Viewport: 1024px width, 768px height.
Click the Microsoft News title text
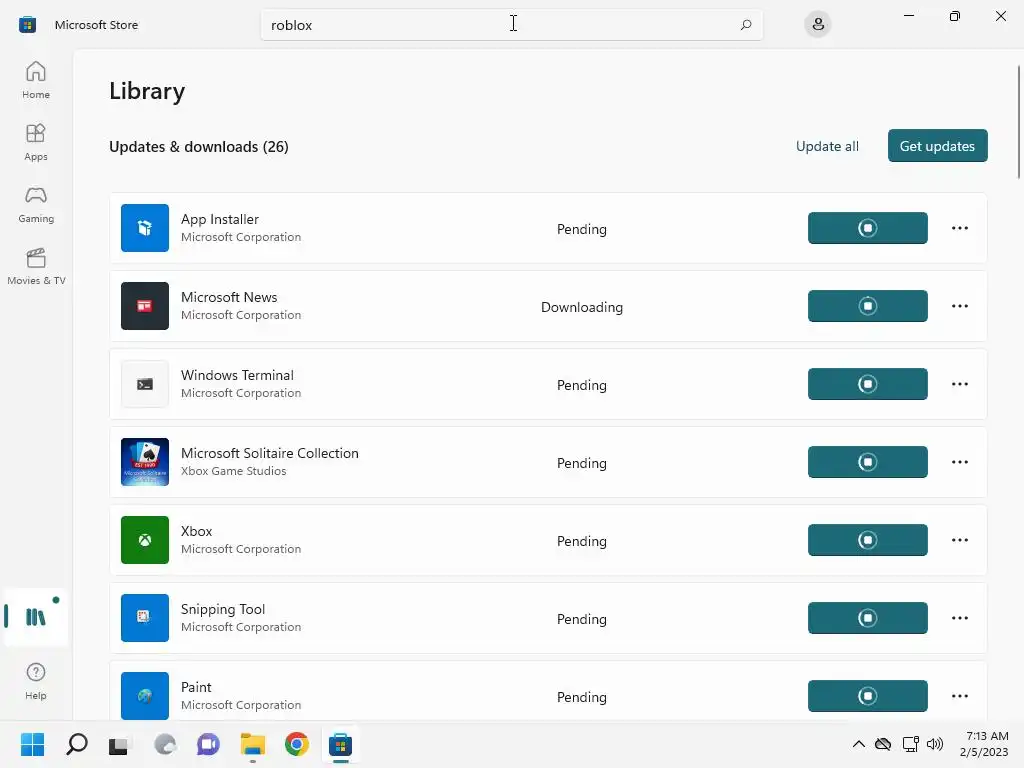[229, 297]
